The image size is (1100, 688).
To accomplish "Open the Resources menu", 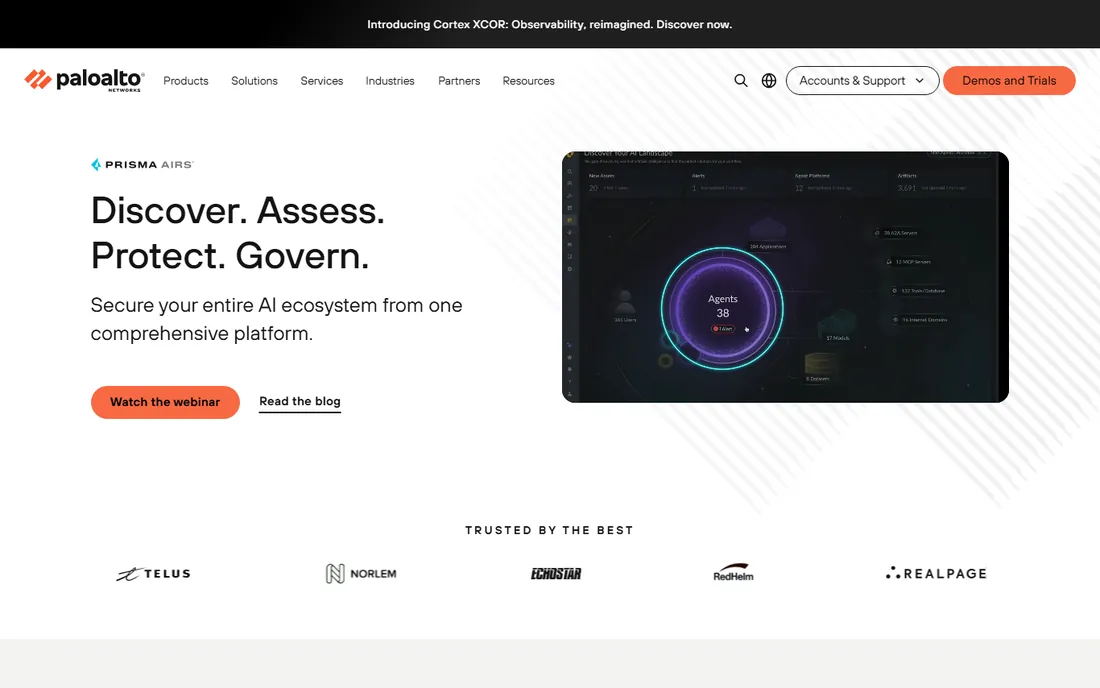I will (528, 81).
